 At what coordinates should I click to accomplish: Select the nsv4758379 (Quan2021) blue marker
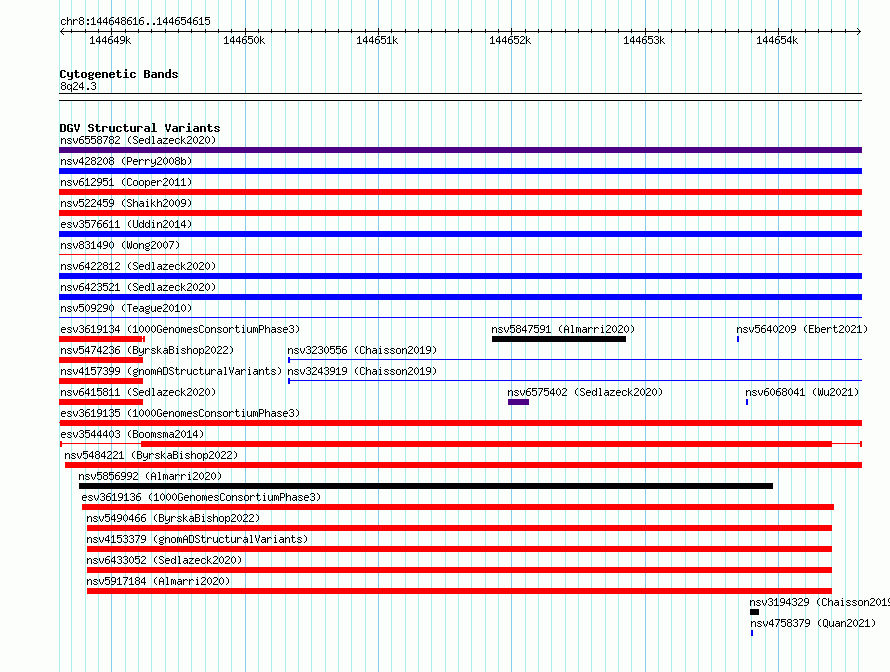[752, 633]
